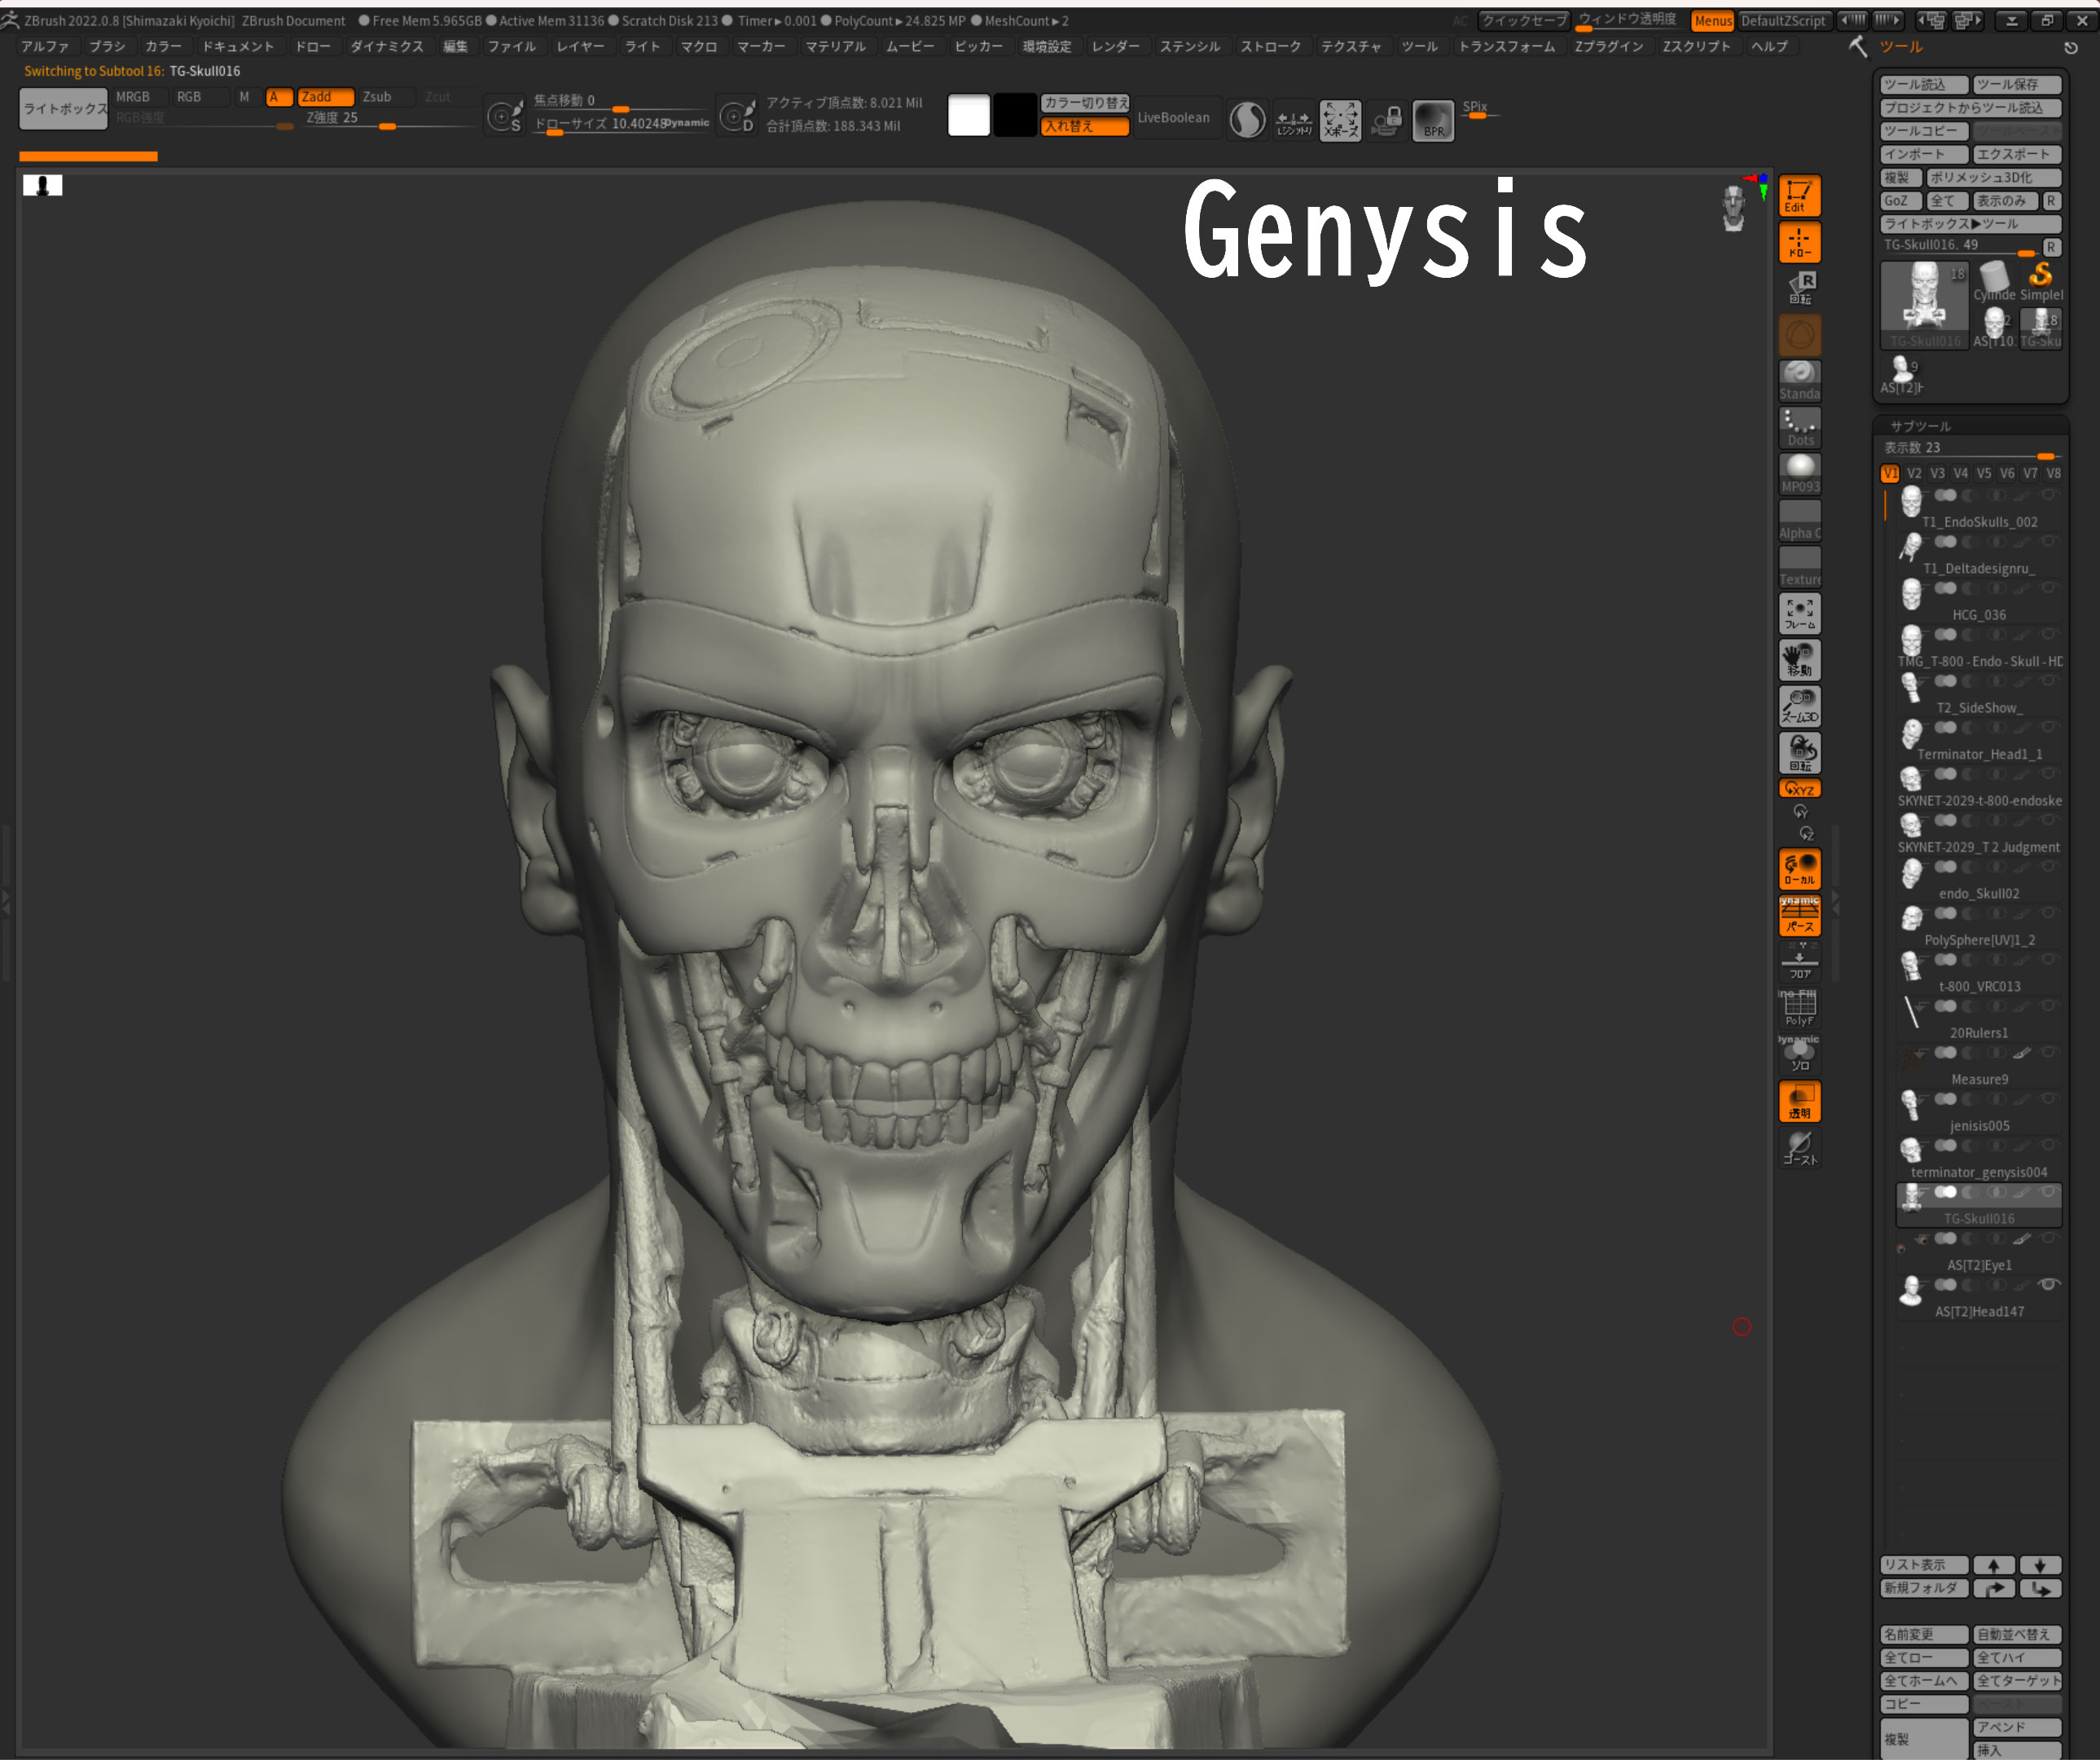The width and height of the screenshot is (2100, 1760).
Task: Select the Standard brush thumbnail
Action: (1799, 380)
